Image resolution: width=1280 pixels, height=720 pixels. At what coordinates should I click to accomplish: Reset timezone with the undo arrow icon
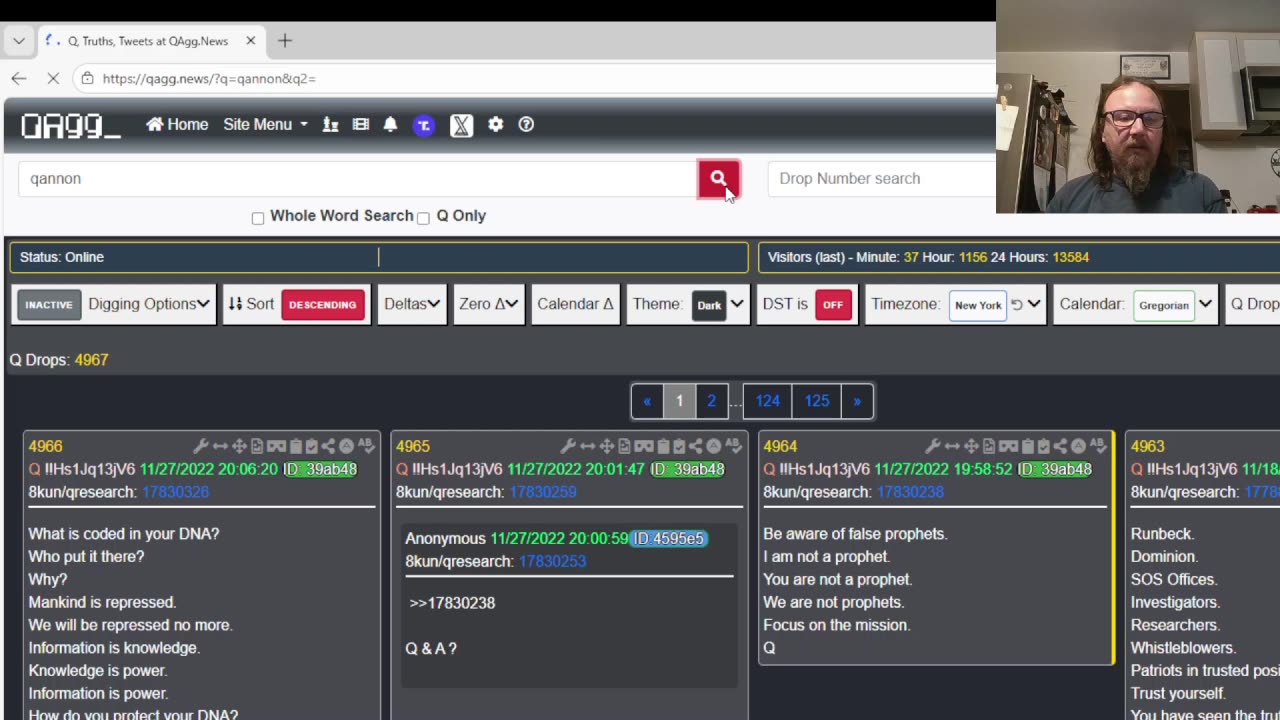[x=1016, y=305]
